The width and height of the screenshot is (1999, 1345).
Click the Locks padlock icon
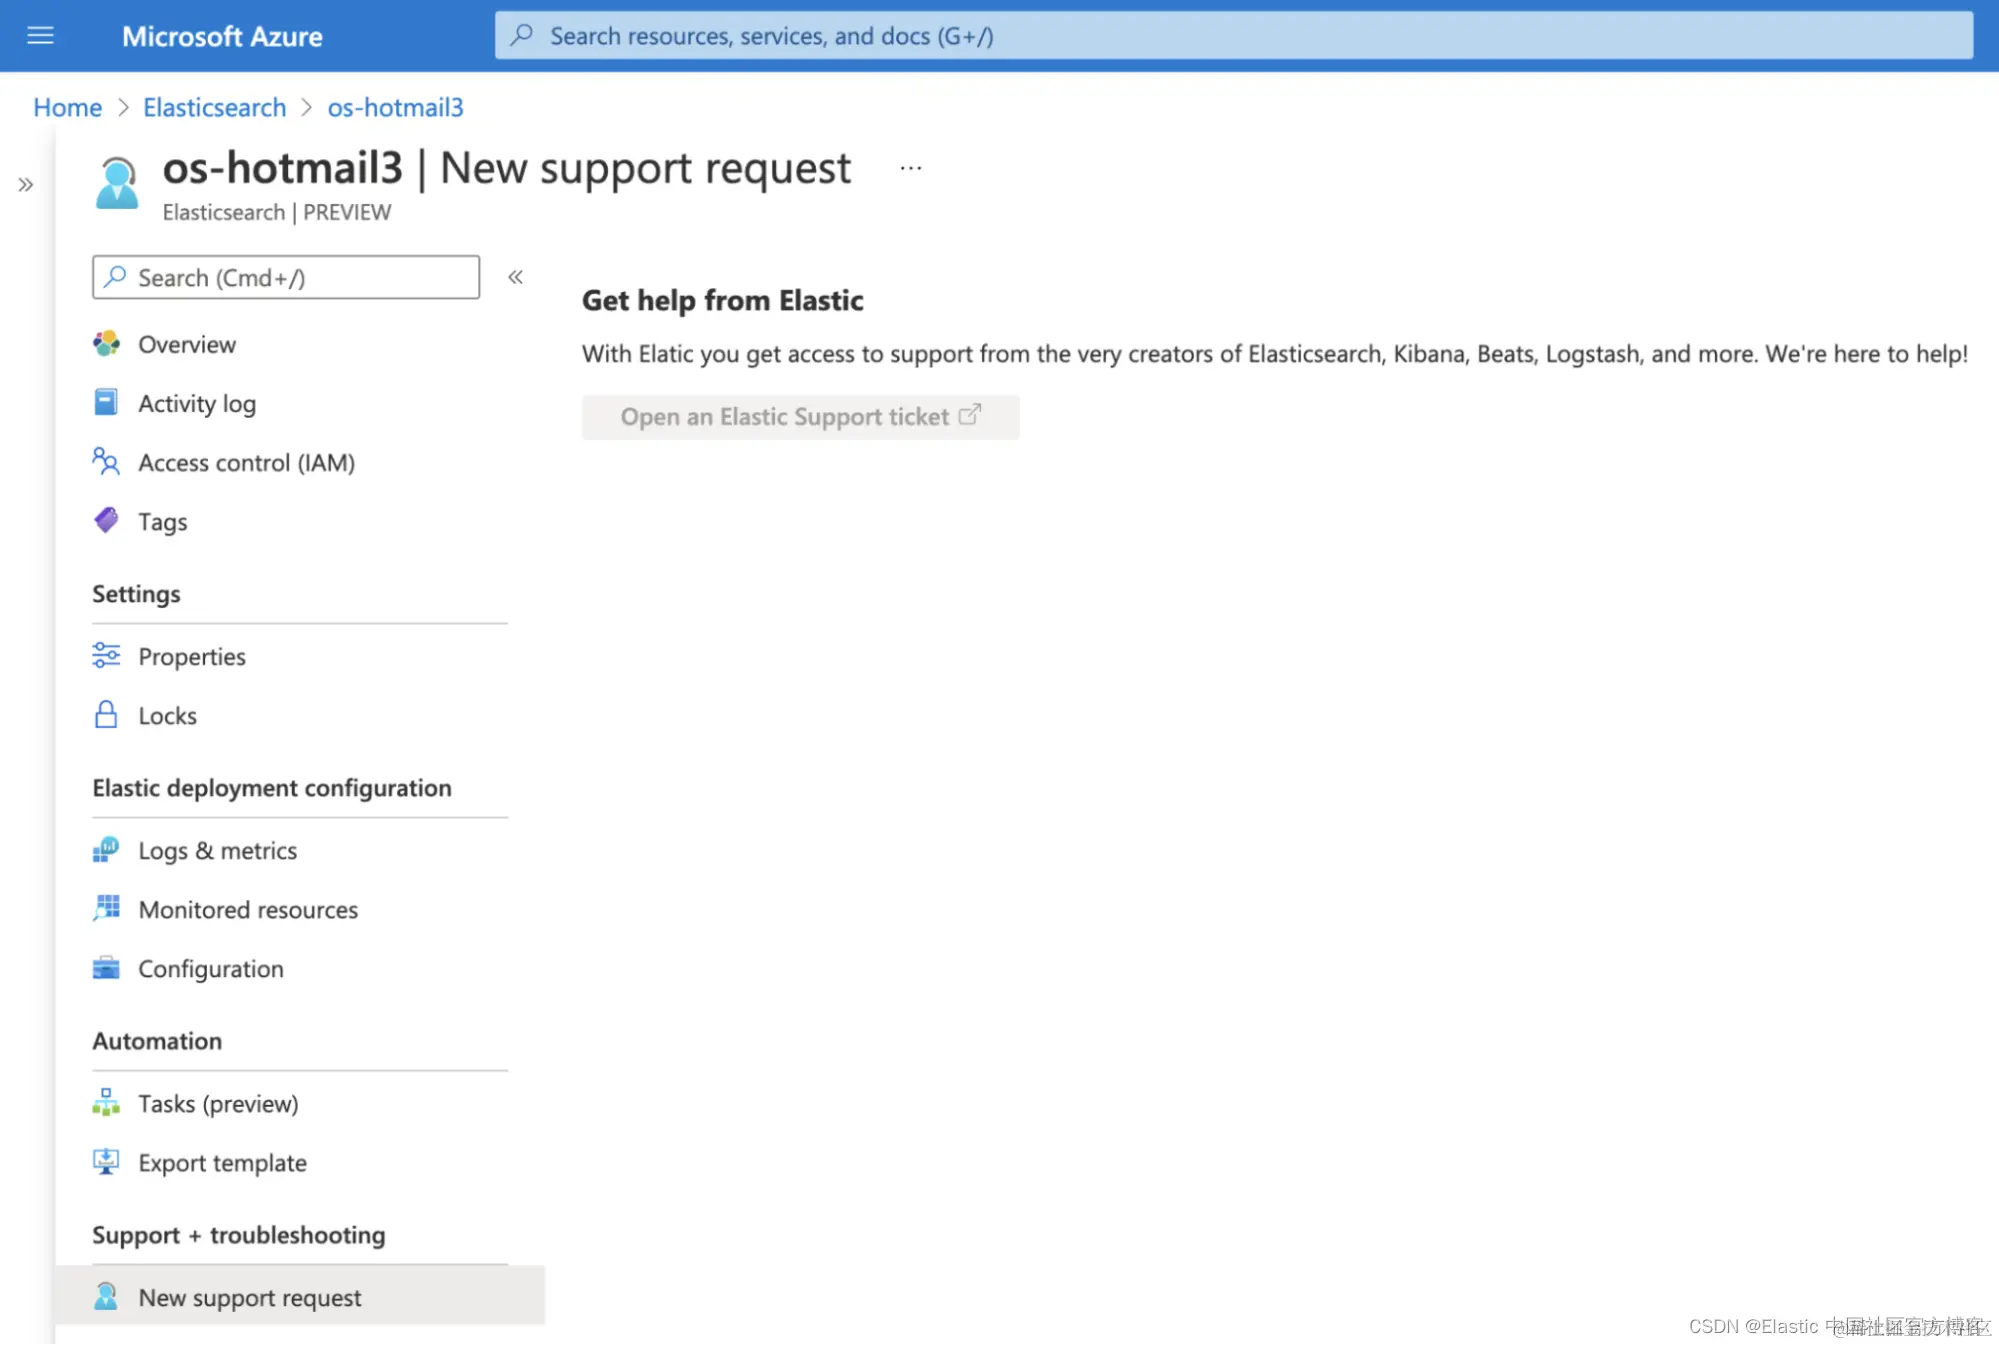pyautogui.click(x=106, y=715)
